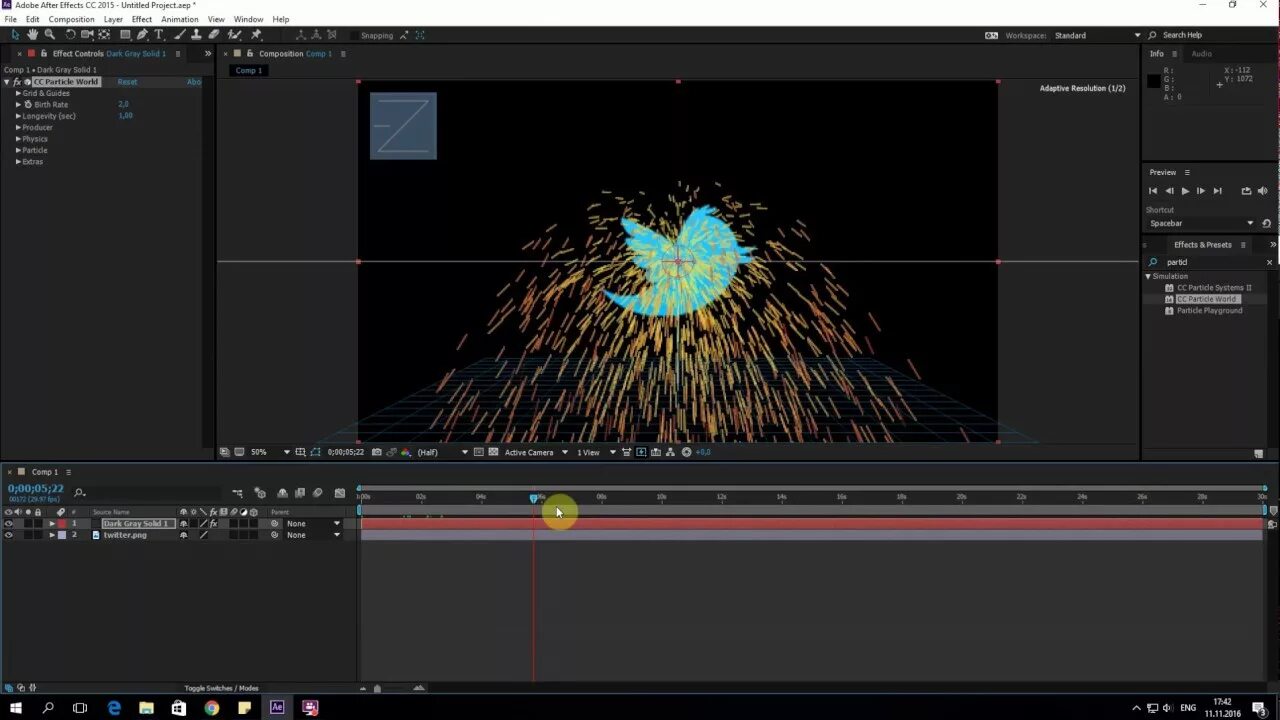This screenshot has width=1280, height=720.
Task: Select the Rotation tool
Action: tap(70, 35)
